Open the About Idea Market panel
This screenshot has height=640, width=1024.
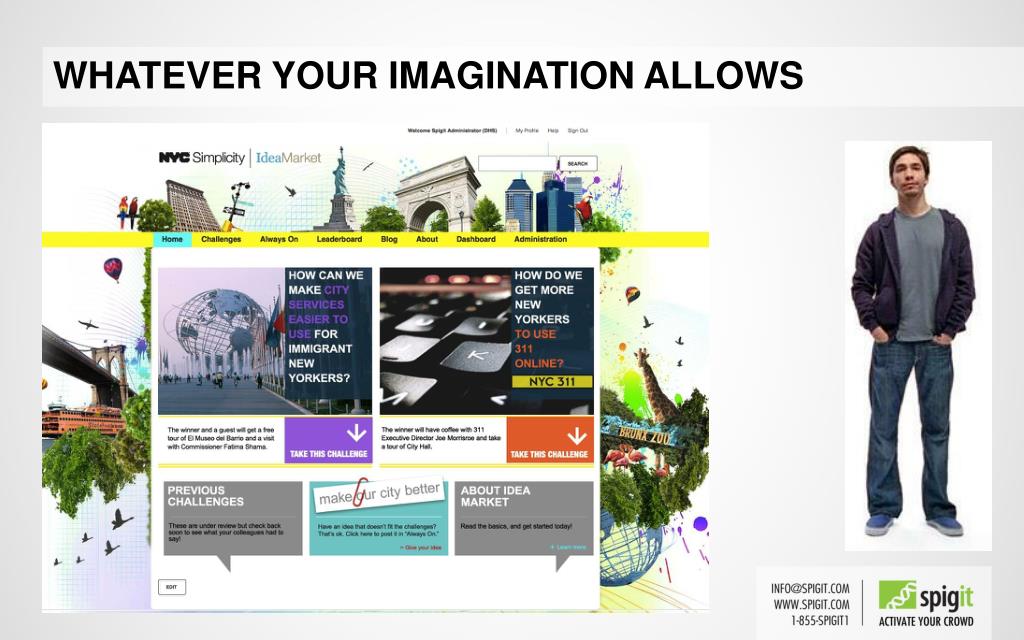[x=524, y=519]
